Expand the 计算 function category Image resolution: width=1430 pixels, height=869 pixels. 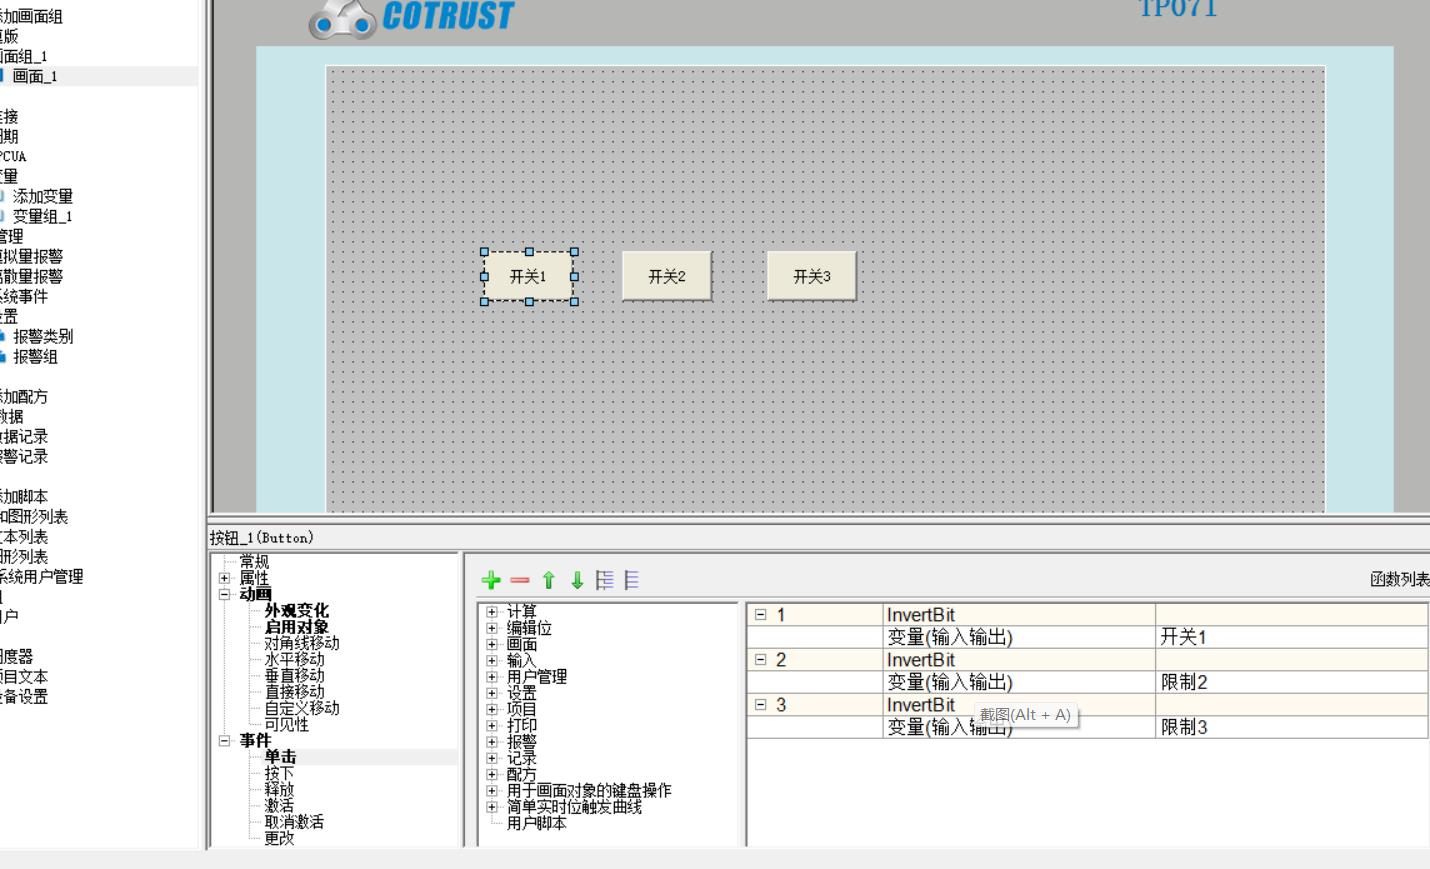[x=492, y=612]
